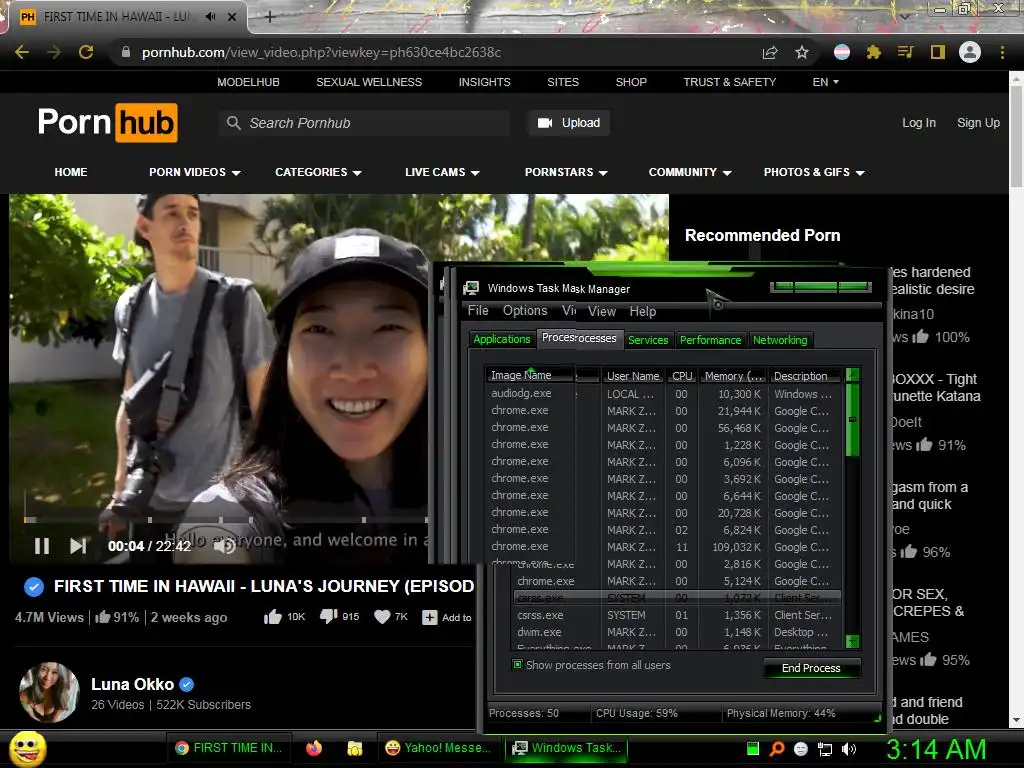The height and width of the screenshot is (768, 1024).
Task: Open the share page icon in address bar
Action: [770, 52]
